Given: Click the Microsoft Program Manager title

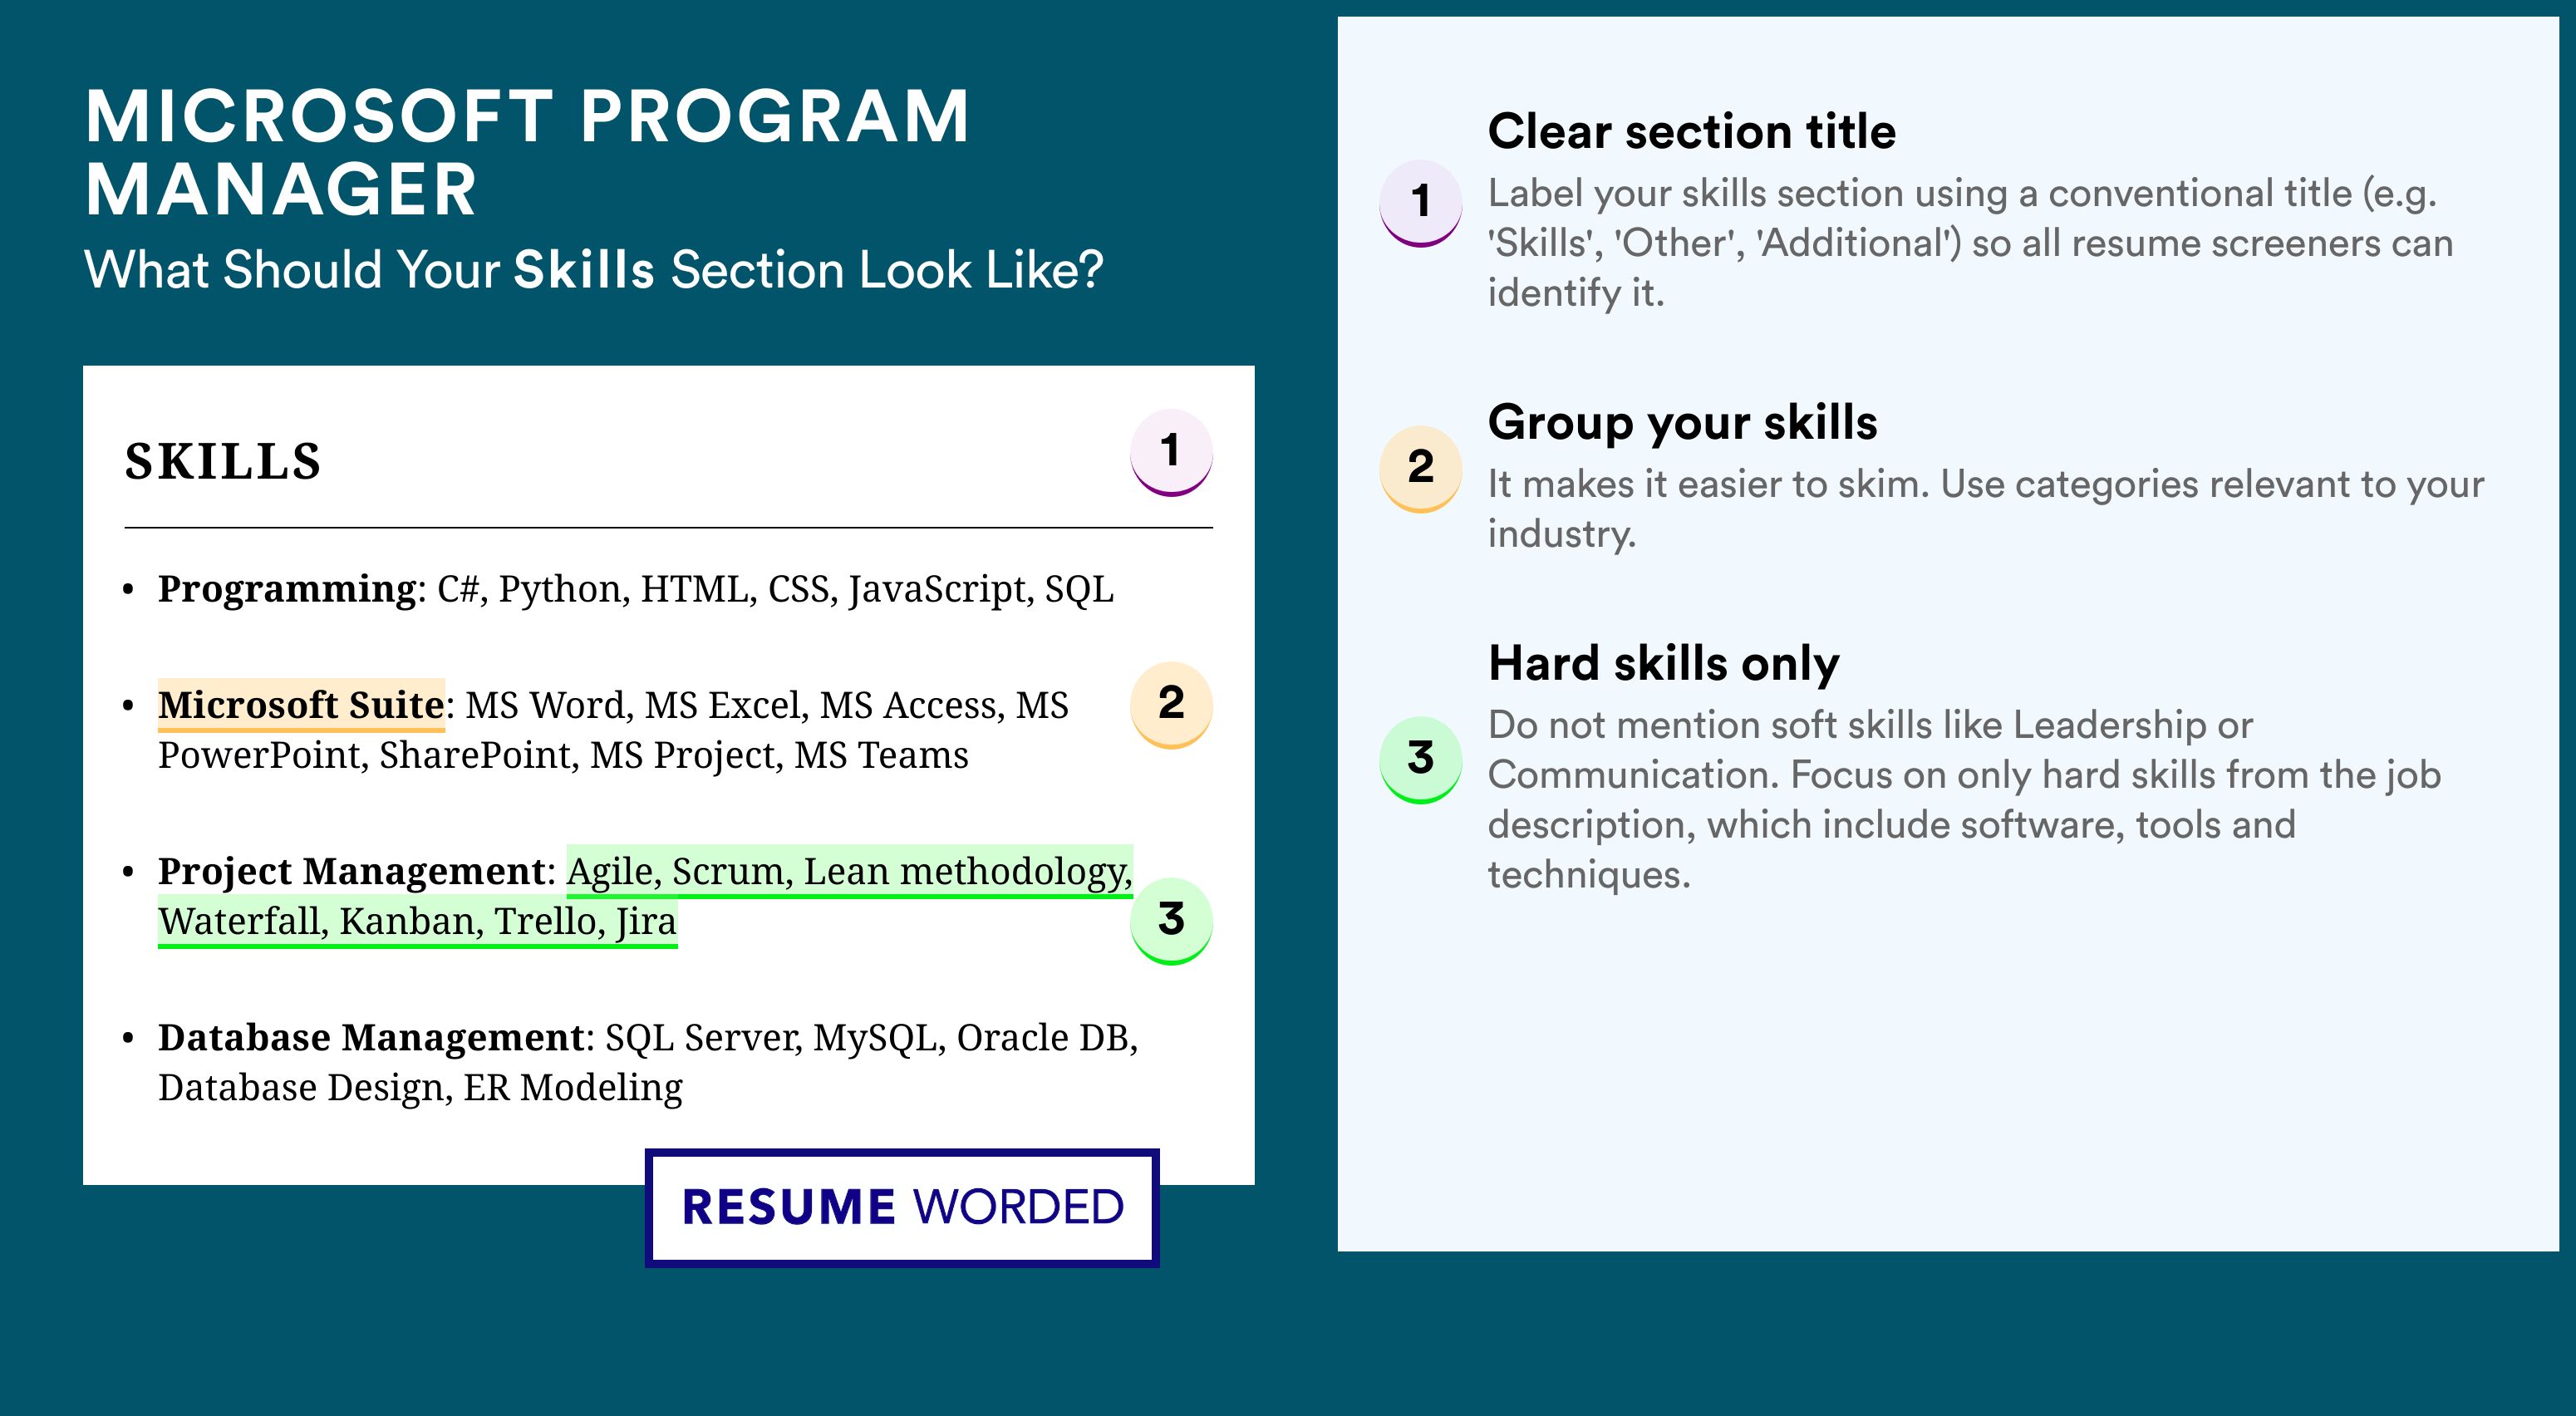Looking at the screenshot, I should pyautogui.click(x=527, y=152).
